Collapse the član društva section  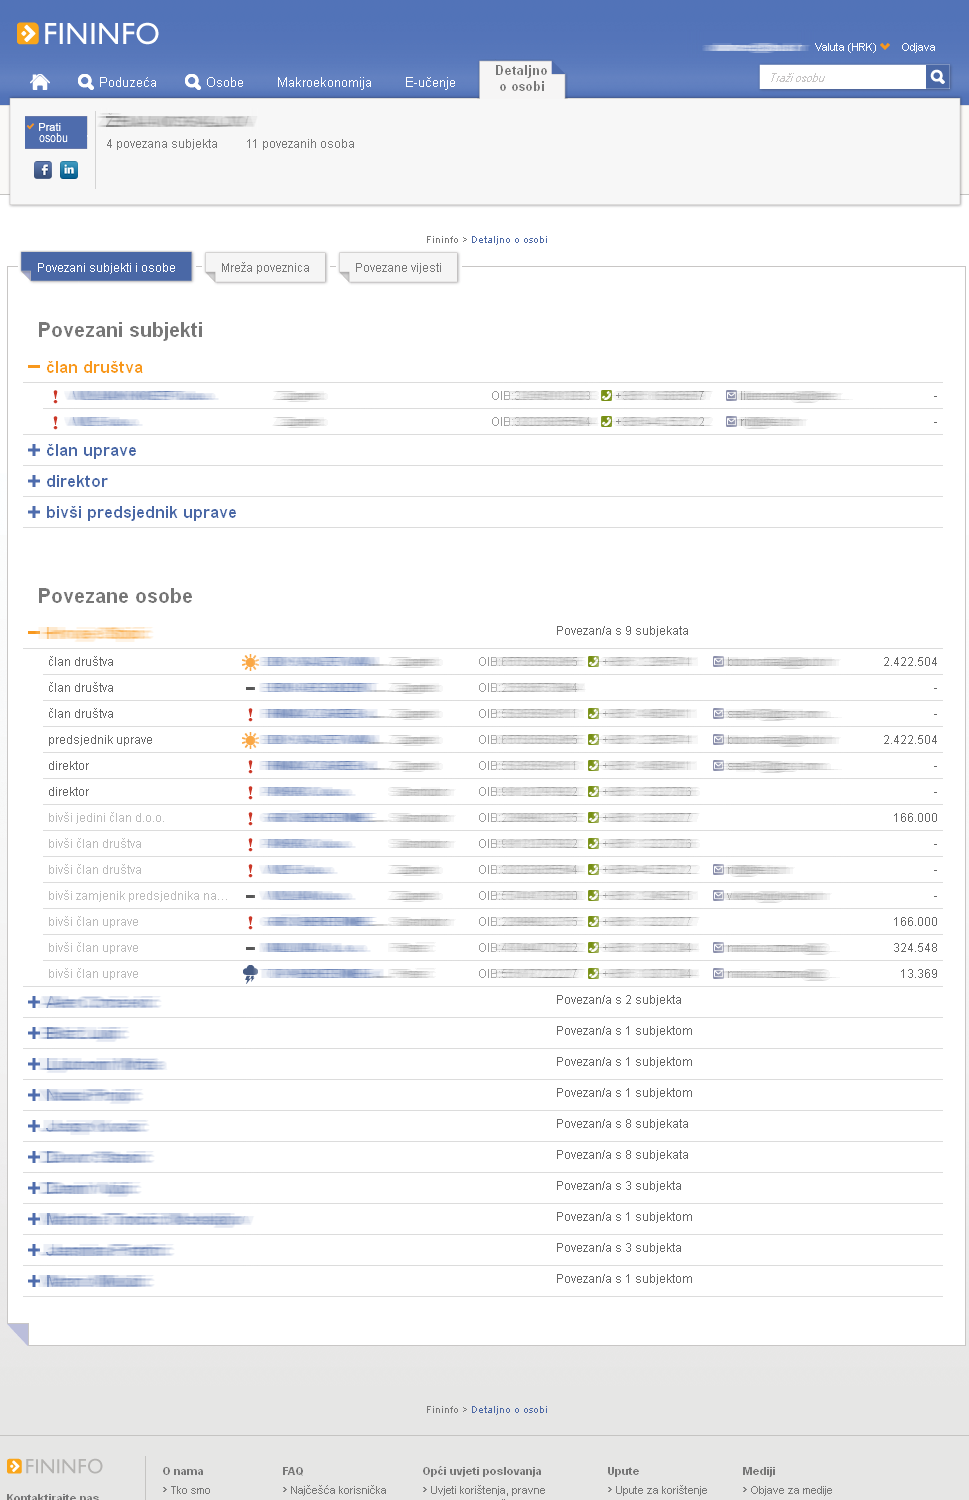(34, 368)
